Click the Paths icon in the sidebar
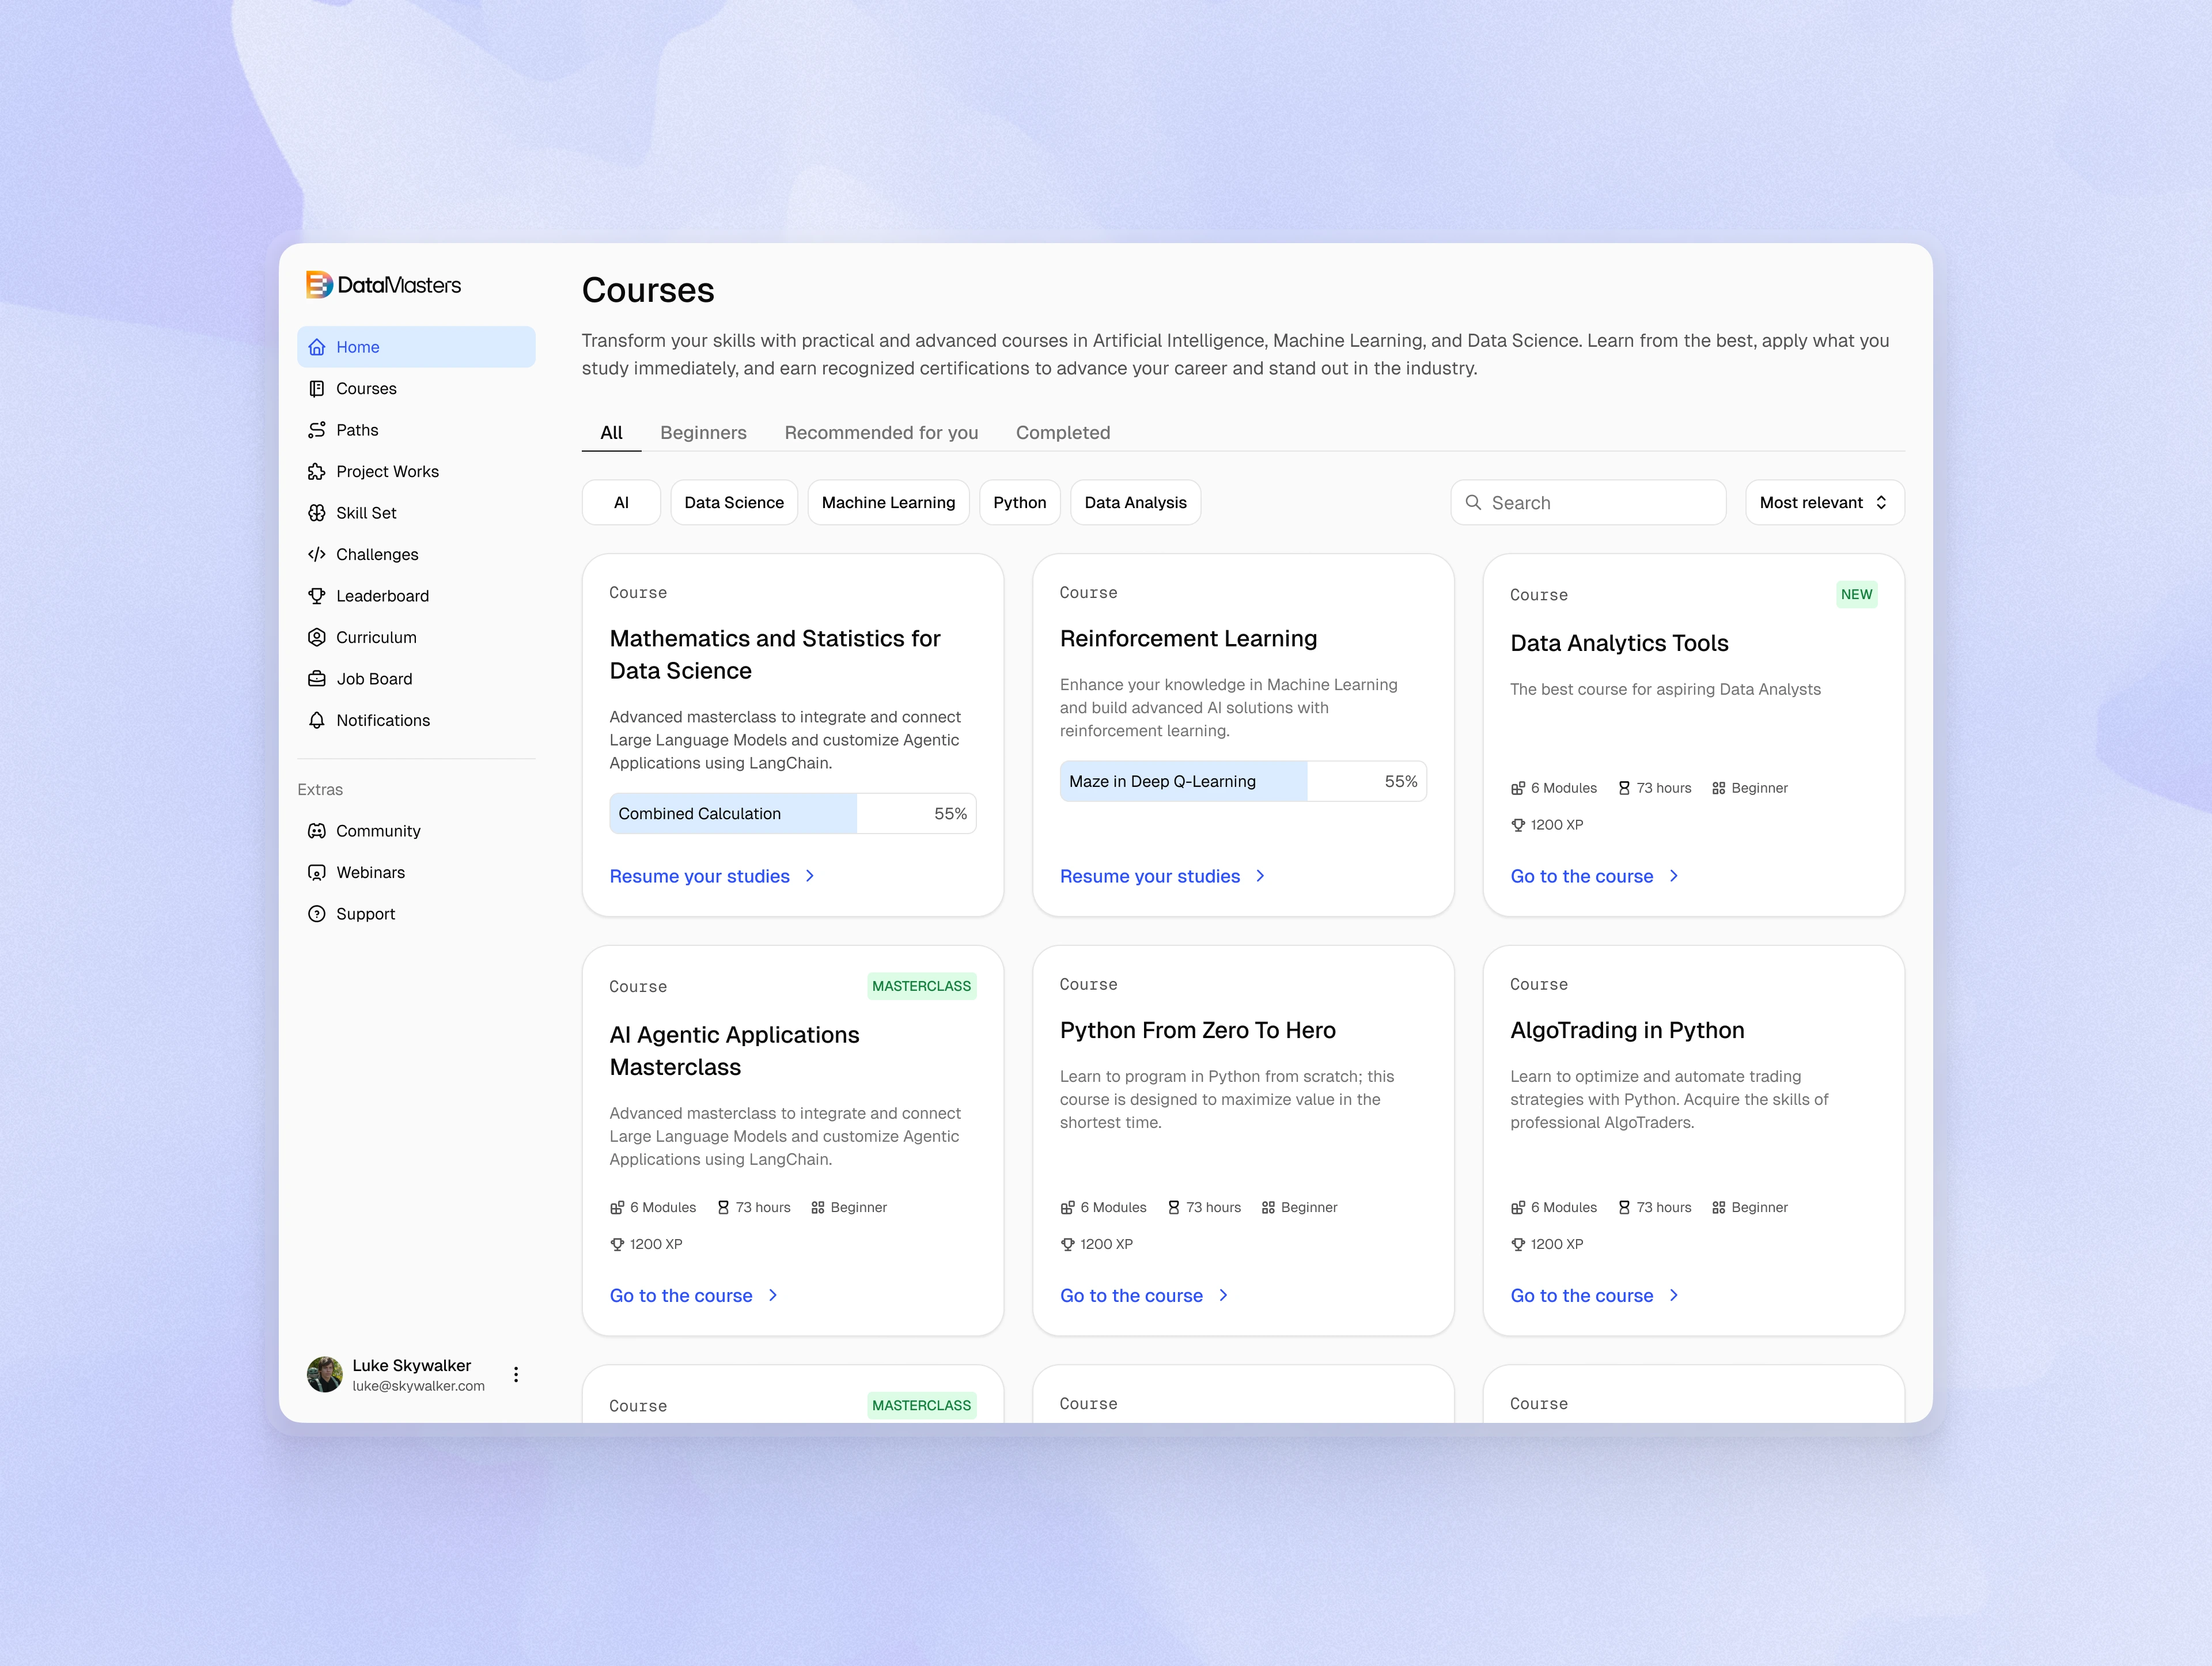2212x1666 pixels. tap(317, 430)
